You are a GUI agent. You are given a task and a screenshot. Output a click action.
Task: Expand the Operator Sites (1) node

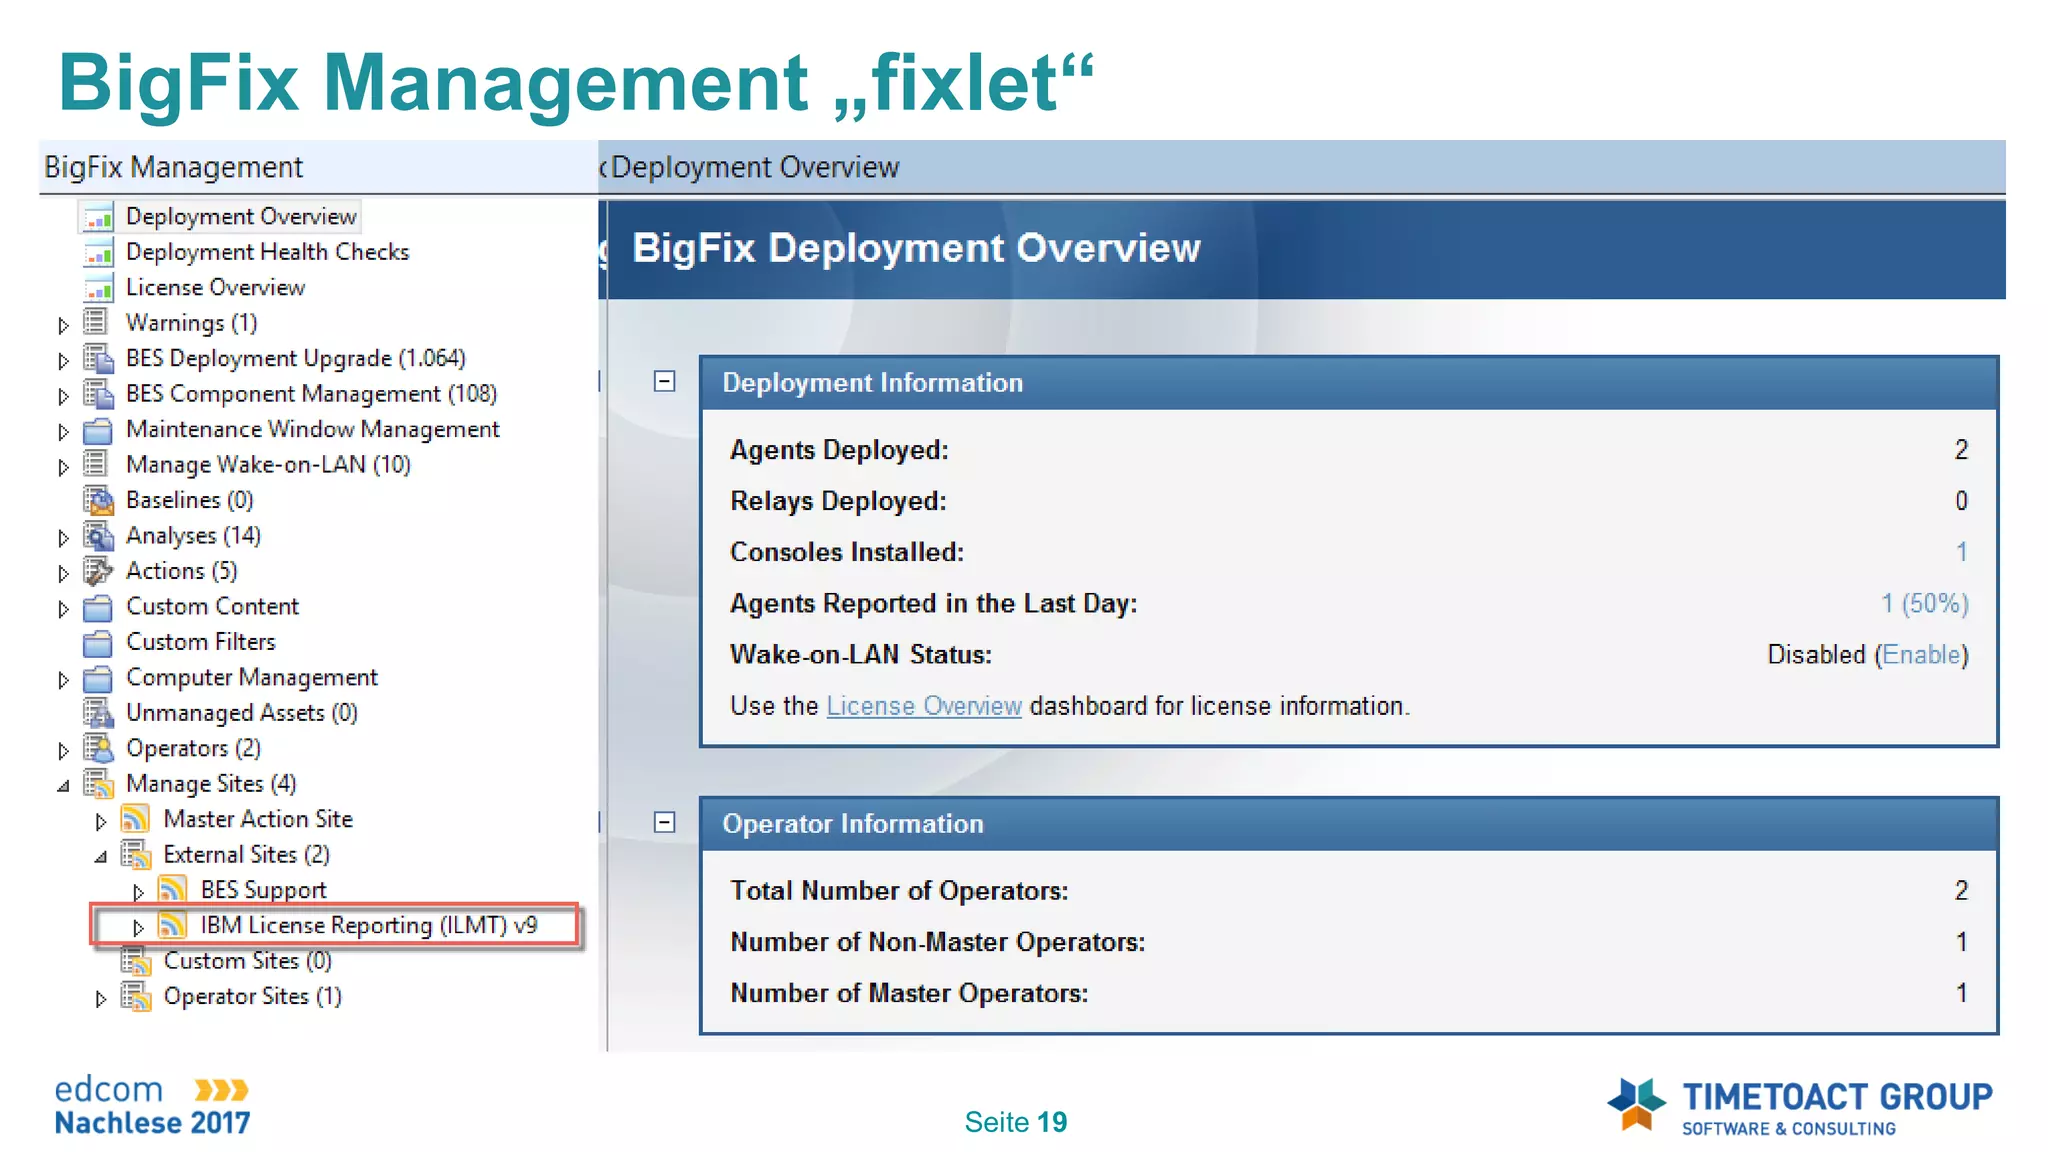point(101,999)
